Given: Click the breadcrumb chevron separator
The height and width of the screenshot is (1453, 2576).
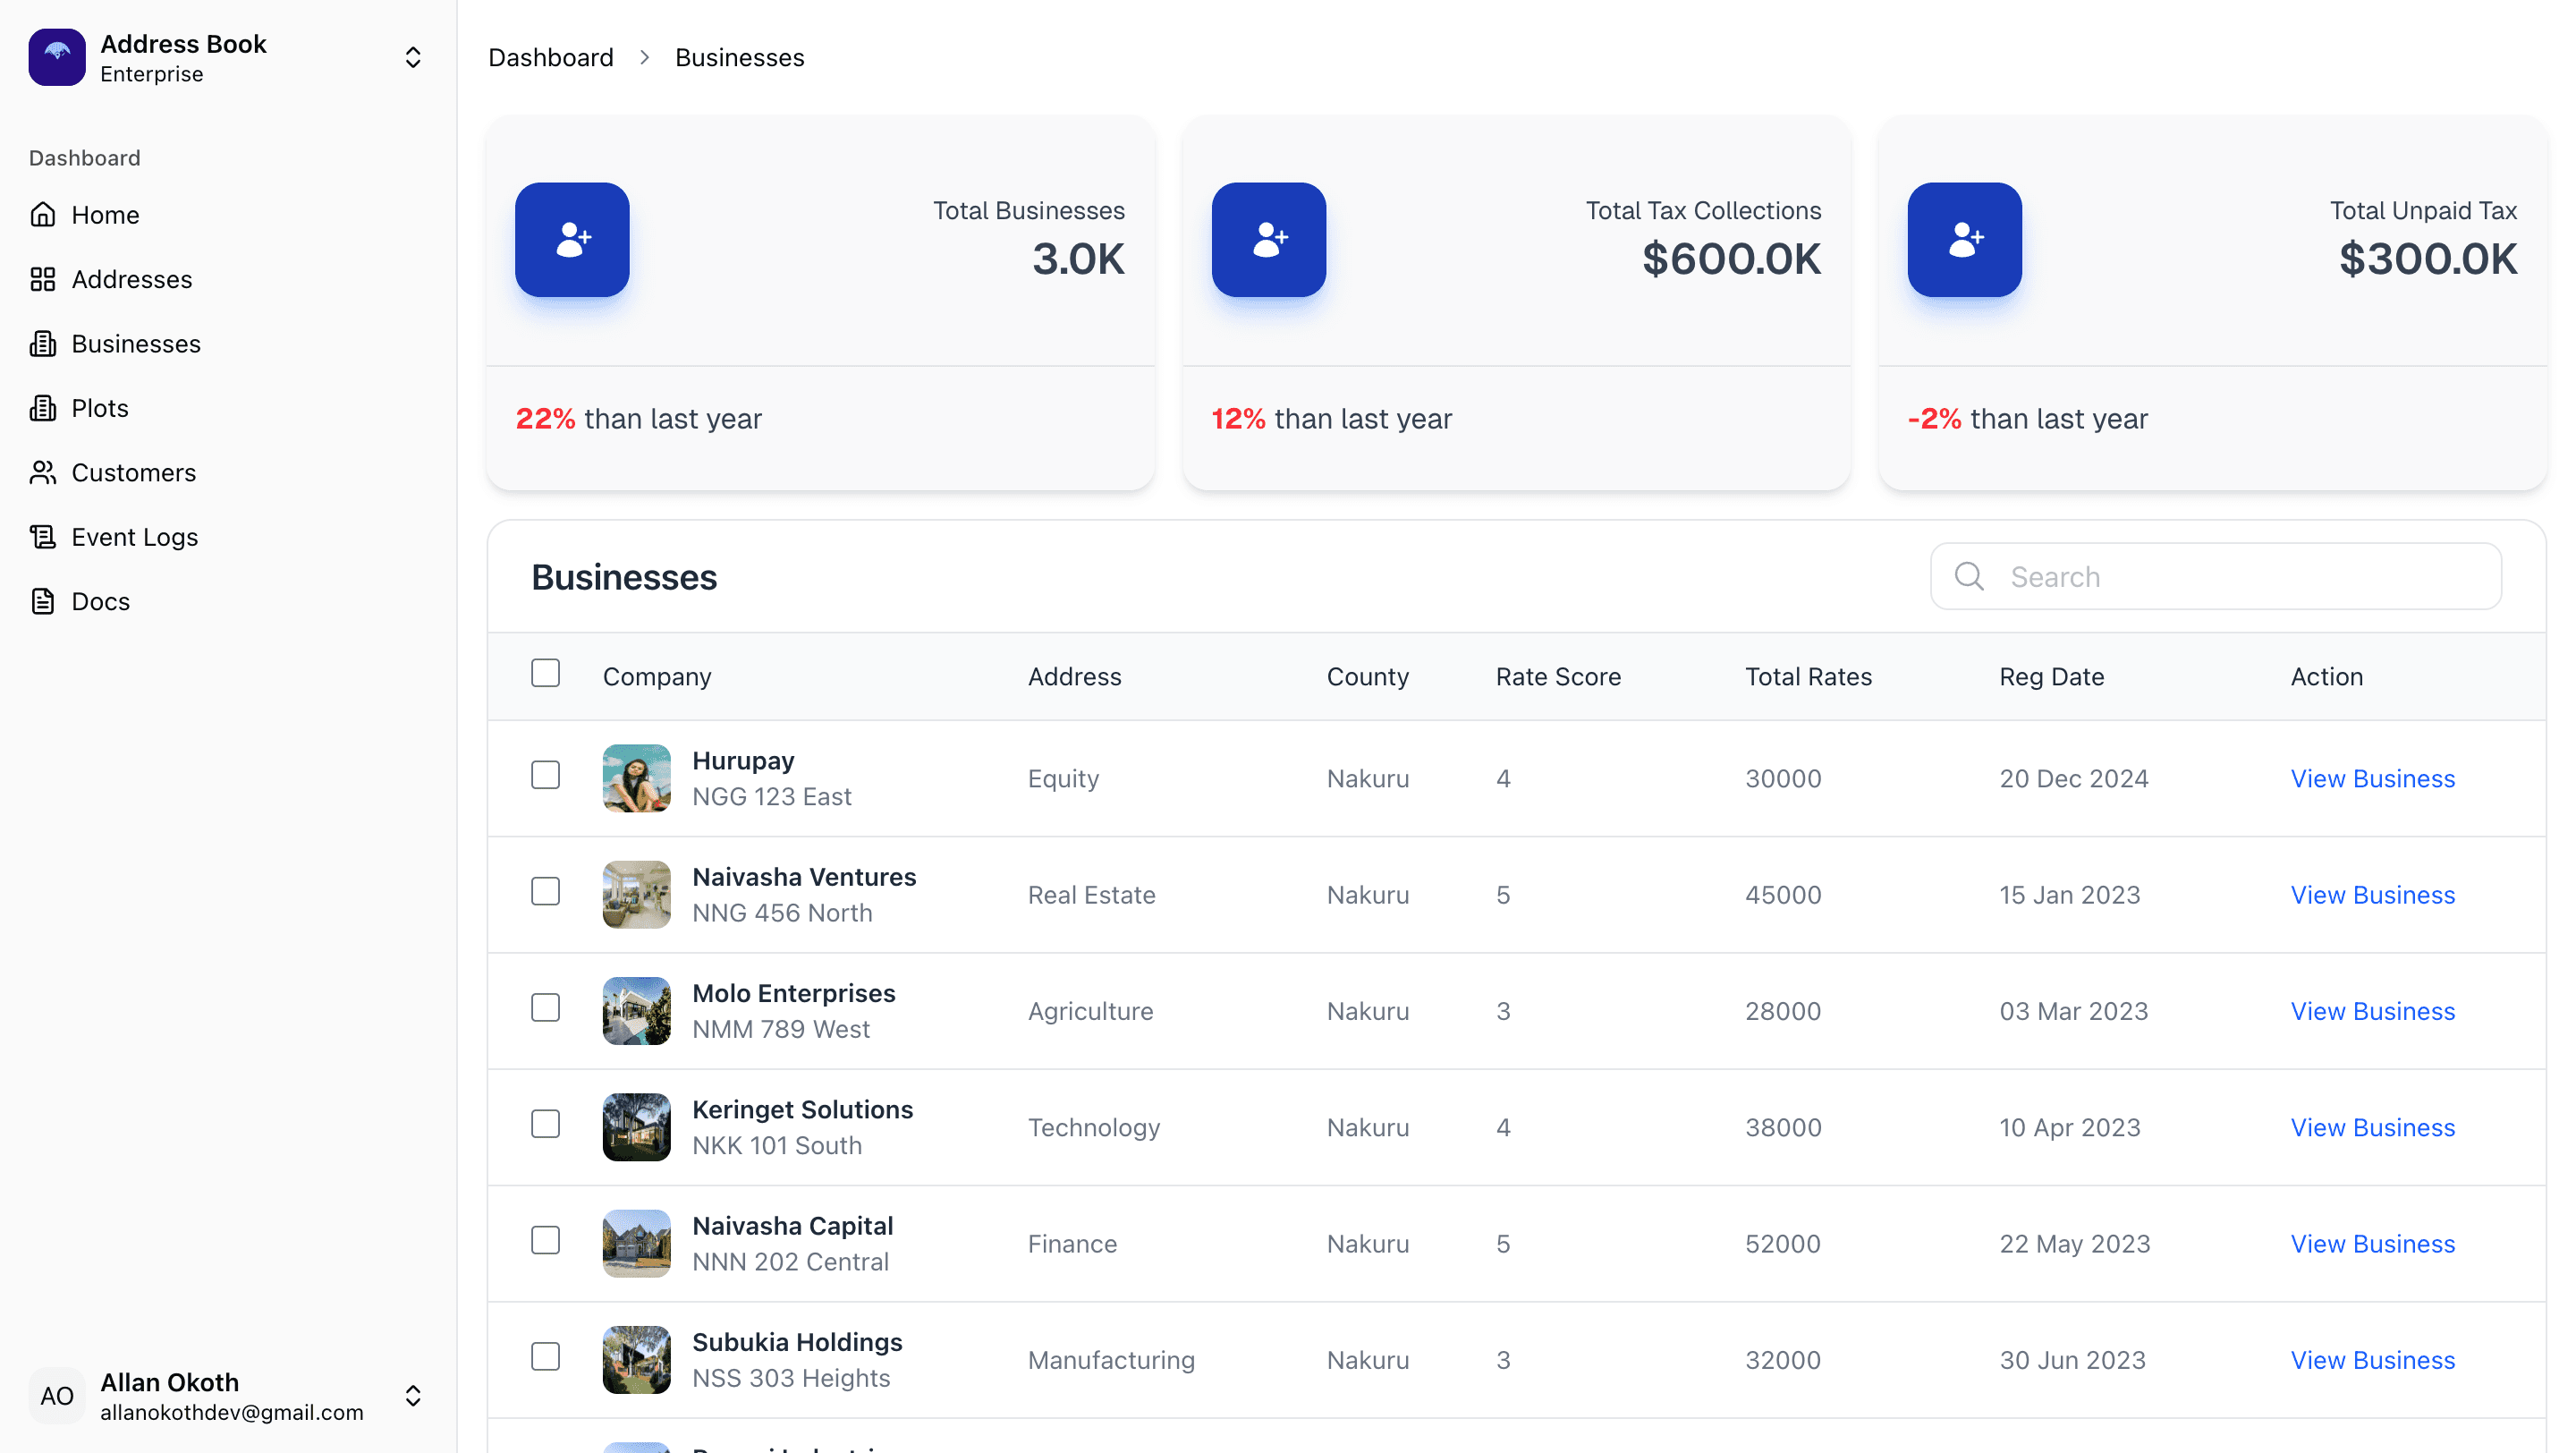Looking at the screenshot, I should [645, 58].
